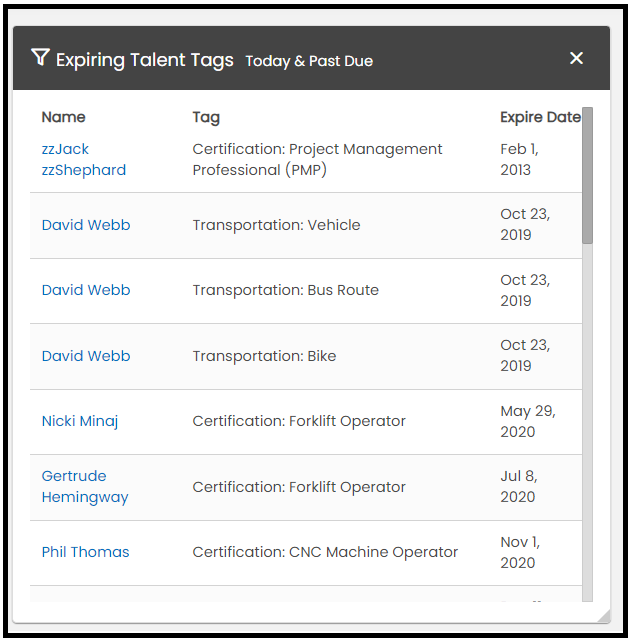633x640 pixels.
Task: Open the Gertrude Hemingway profile link
Action: pos(85,487)
